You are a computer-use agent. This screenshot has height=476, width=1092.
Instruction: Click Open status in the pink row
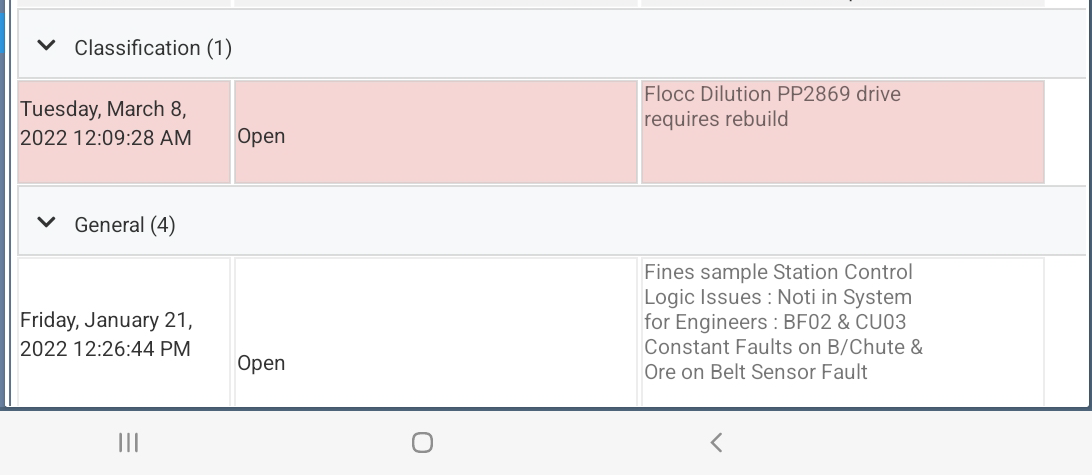click(x=261, y=136)
